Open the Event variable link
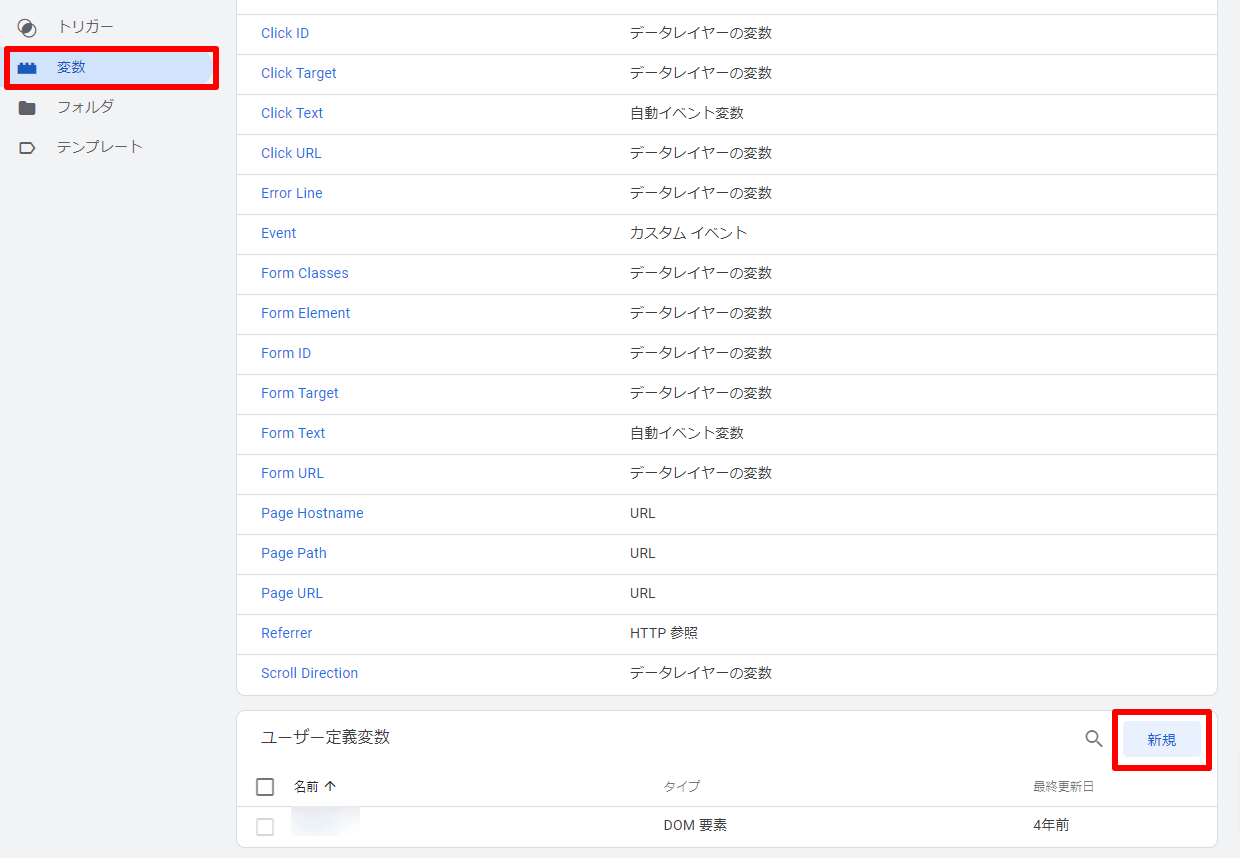 (x=278, y=233)
